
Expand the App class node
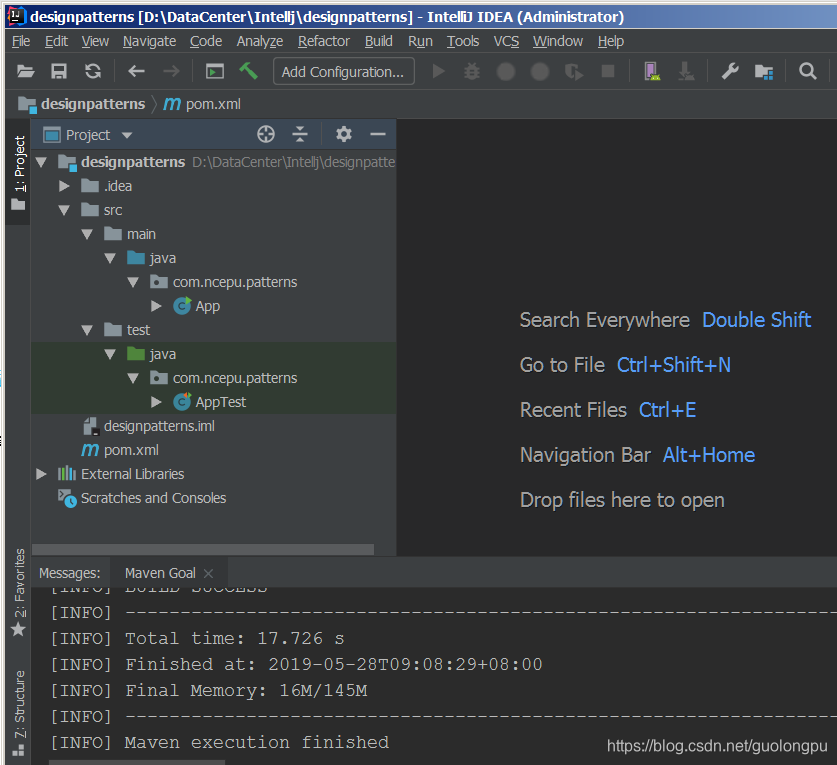coord(156,306)
